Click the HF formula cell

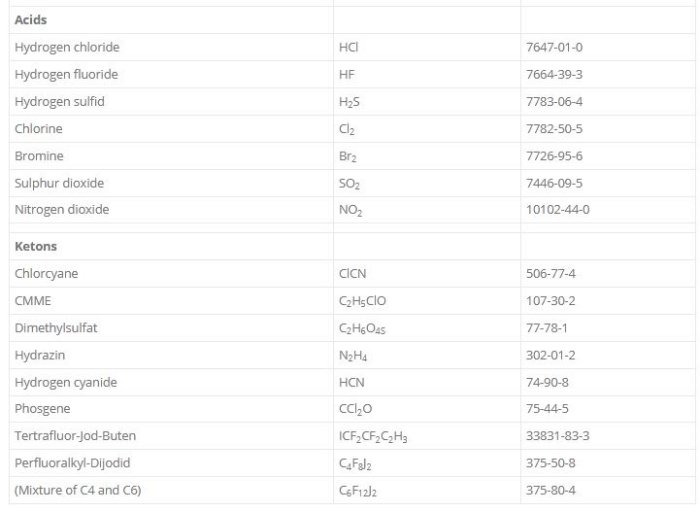point(347,74)
